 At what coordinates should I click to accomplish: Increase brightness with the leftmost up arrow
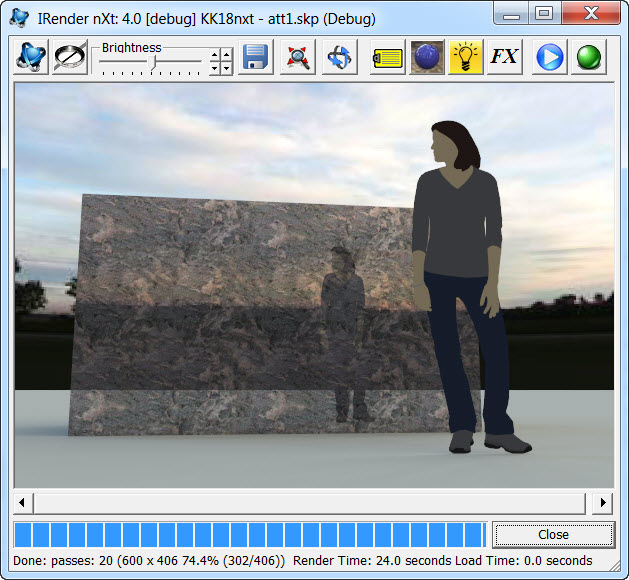[214, 55]
